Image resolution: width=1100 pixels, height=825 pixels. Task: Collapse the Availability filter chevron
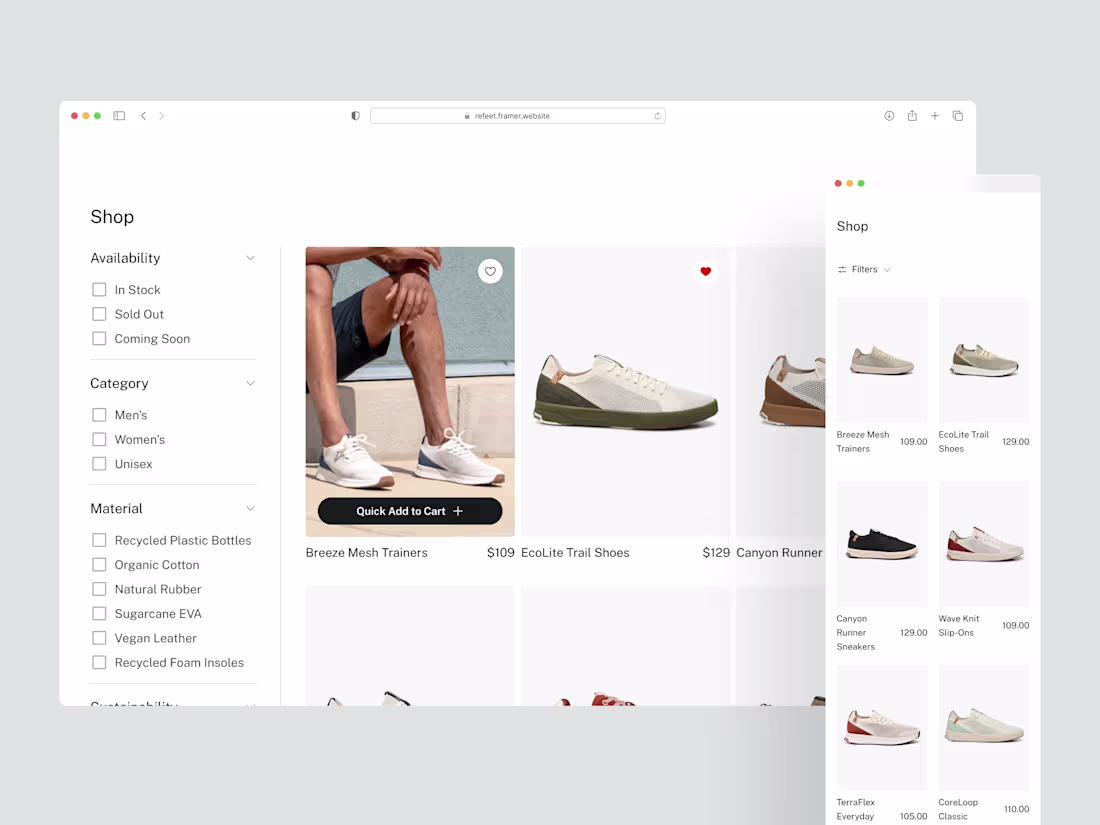click(x=250, y=258)
